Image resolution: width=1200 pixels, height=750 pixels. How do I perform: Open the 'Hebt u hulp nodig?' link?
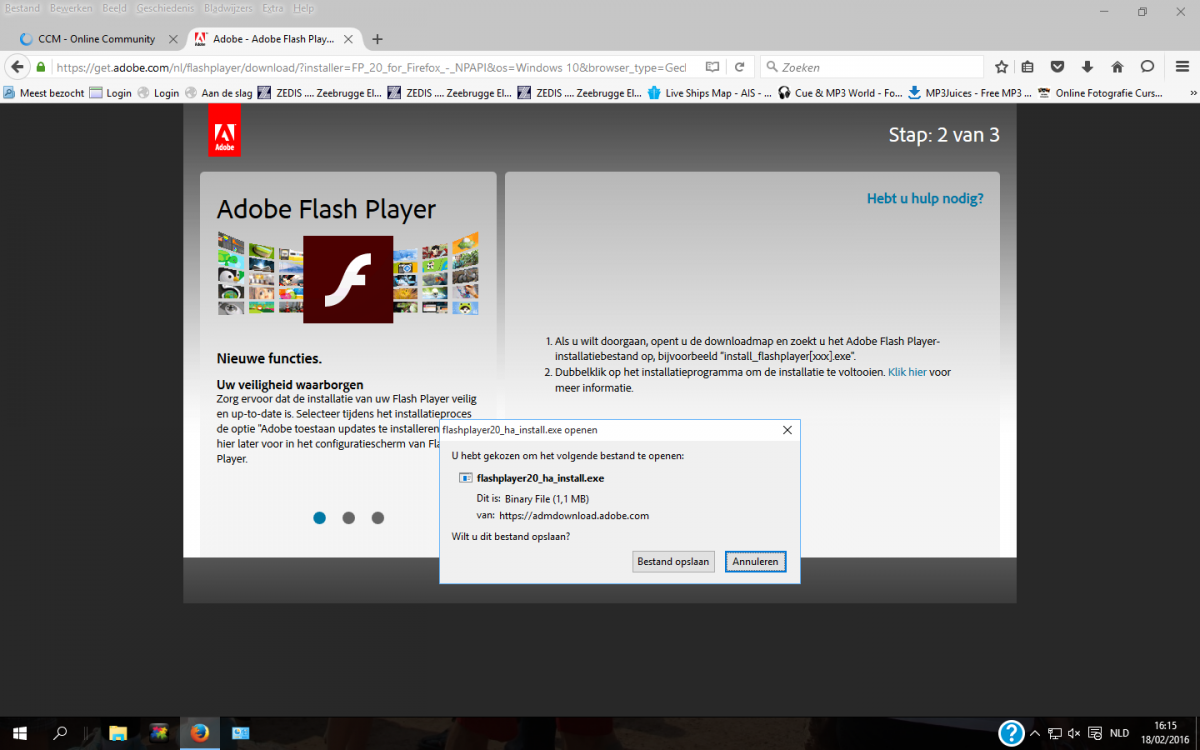click(925, 199)
